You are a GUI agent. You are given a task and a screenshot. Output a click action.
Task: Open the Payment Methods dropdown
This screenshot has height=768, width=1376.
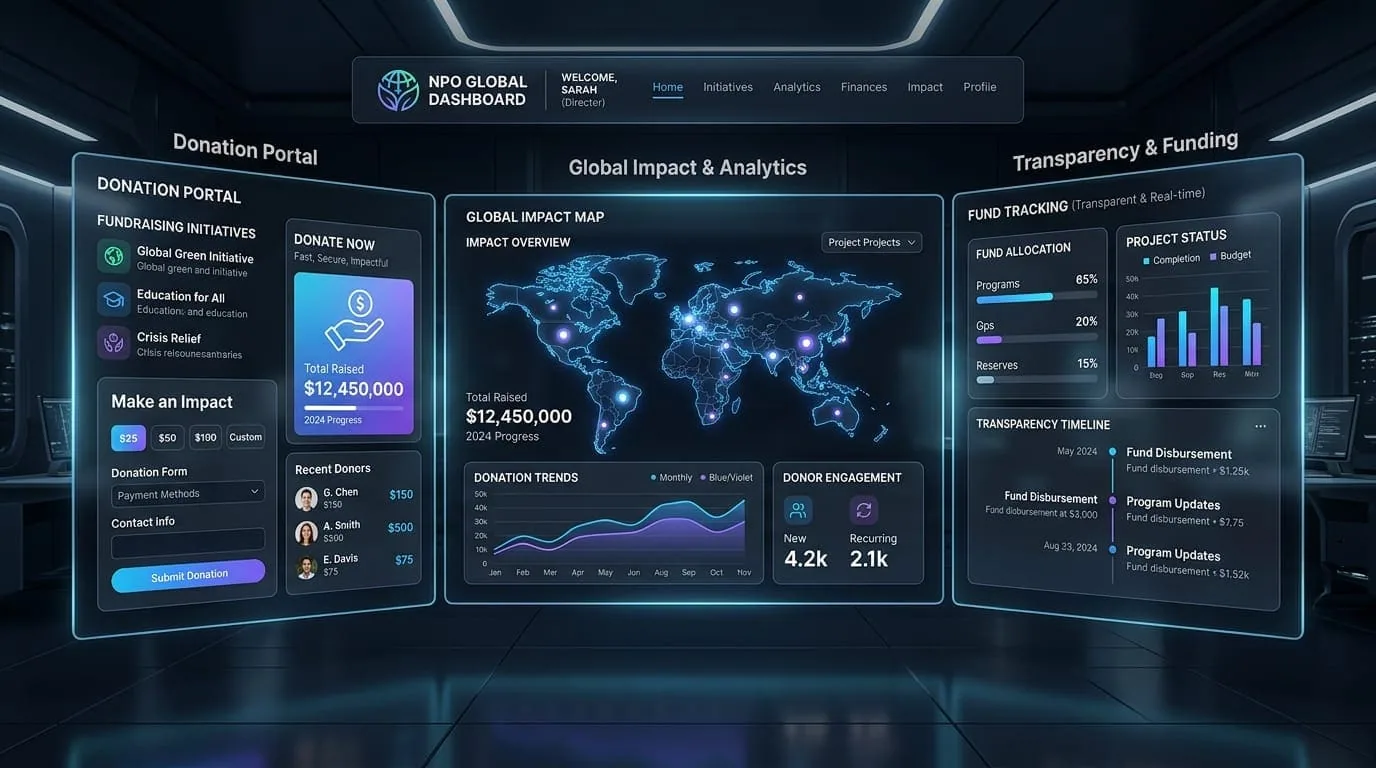click(188, 493)
